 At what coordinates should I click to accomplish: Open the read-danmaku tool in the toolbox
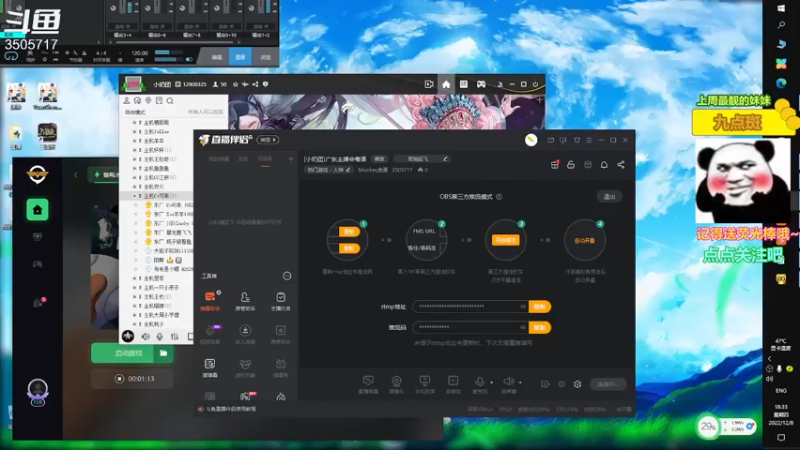coord(210,367)
